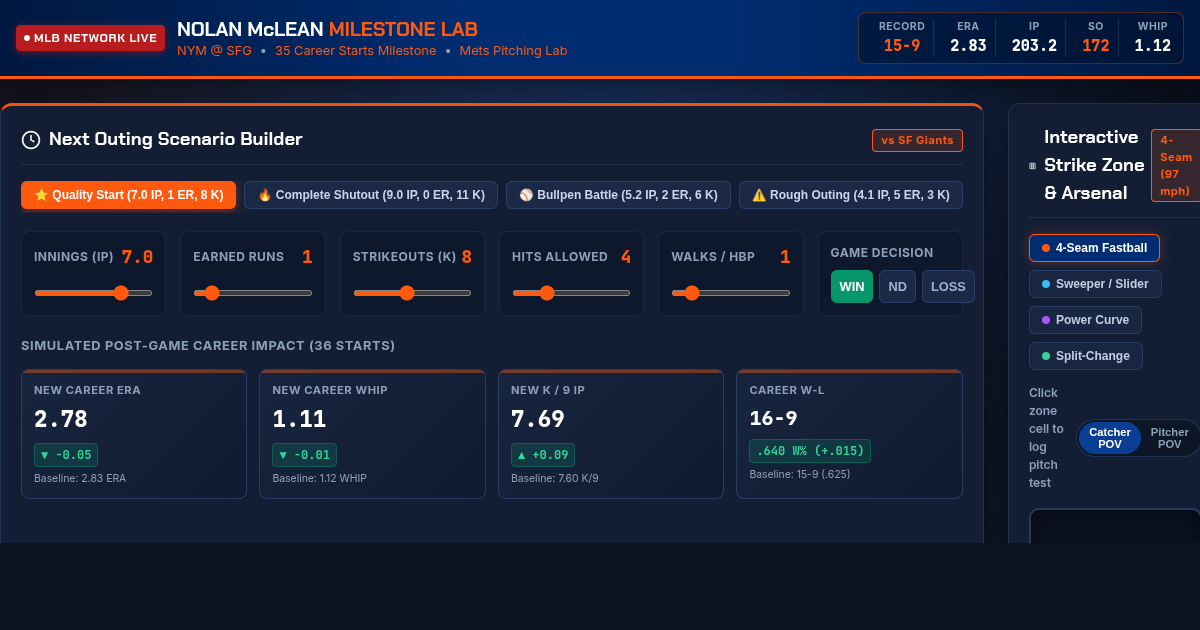Switch to Catcher POV view
Image resolution: width=1200 pixels, height=630 pixels.
pyautogui.click(x=1110, y=438)
